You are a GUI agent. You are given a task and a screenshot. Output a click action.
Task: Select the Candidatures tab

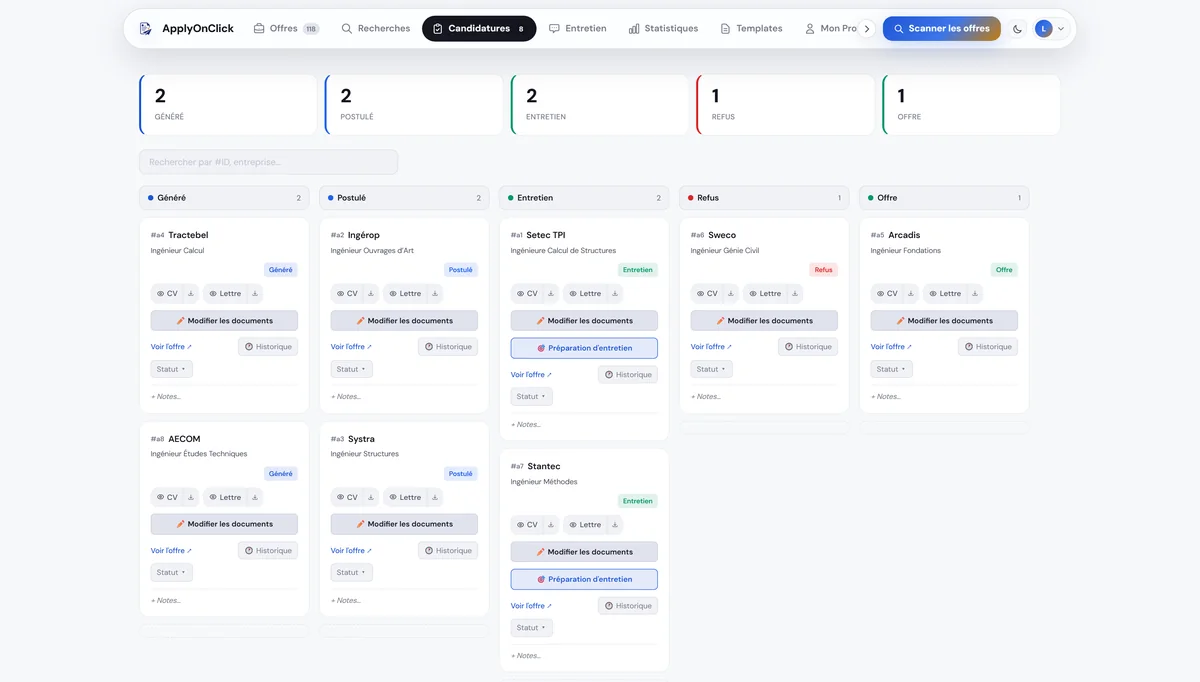pyautogui.click(x=479, y=29)
